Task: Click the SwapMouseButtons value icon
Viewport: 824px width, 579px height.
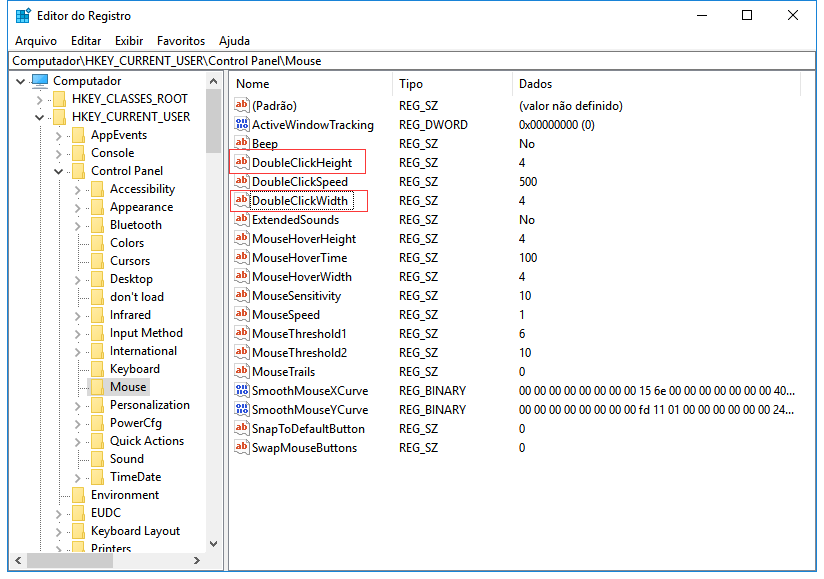Action: (x=241, y=448)
